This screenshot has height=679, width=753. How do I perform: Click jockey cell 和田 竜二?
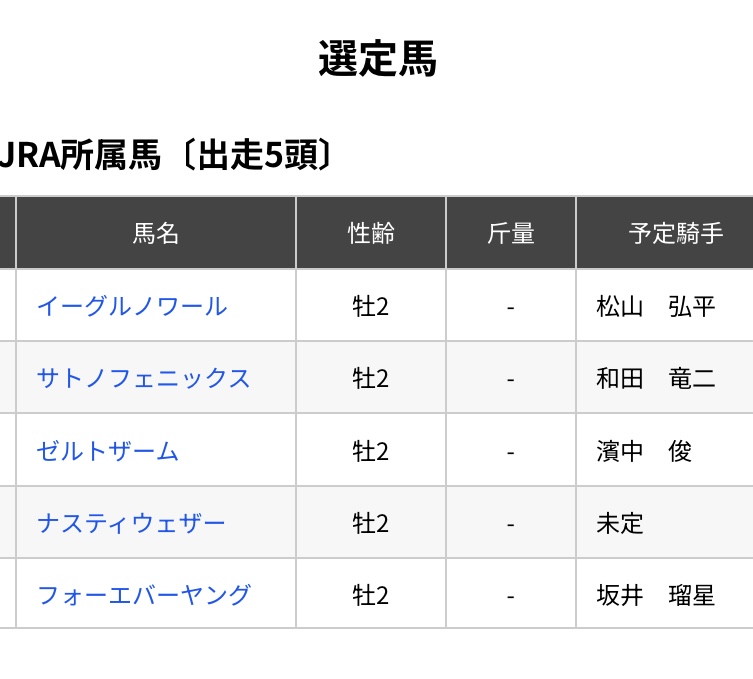pos(656,378)
